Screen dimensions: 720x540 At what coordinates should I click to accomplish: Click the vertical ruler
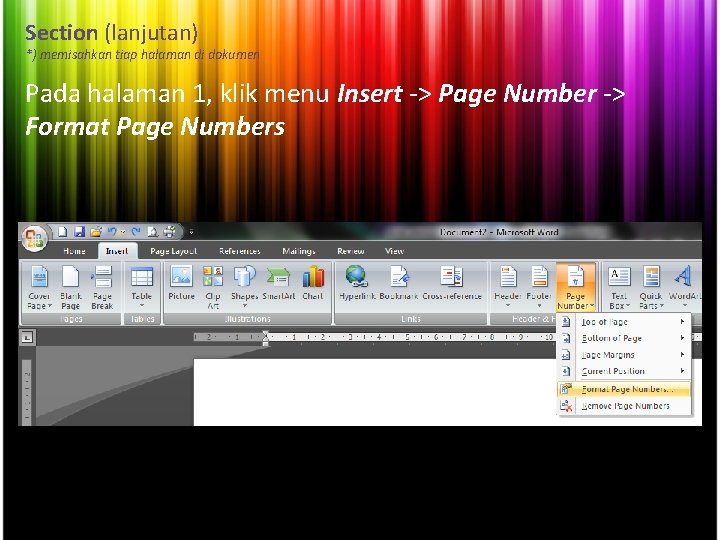27,393
